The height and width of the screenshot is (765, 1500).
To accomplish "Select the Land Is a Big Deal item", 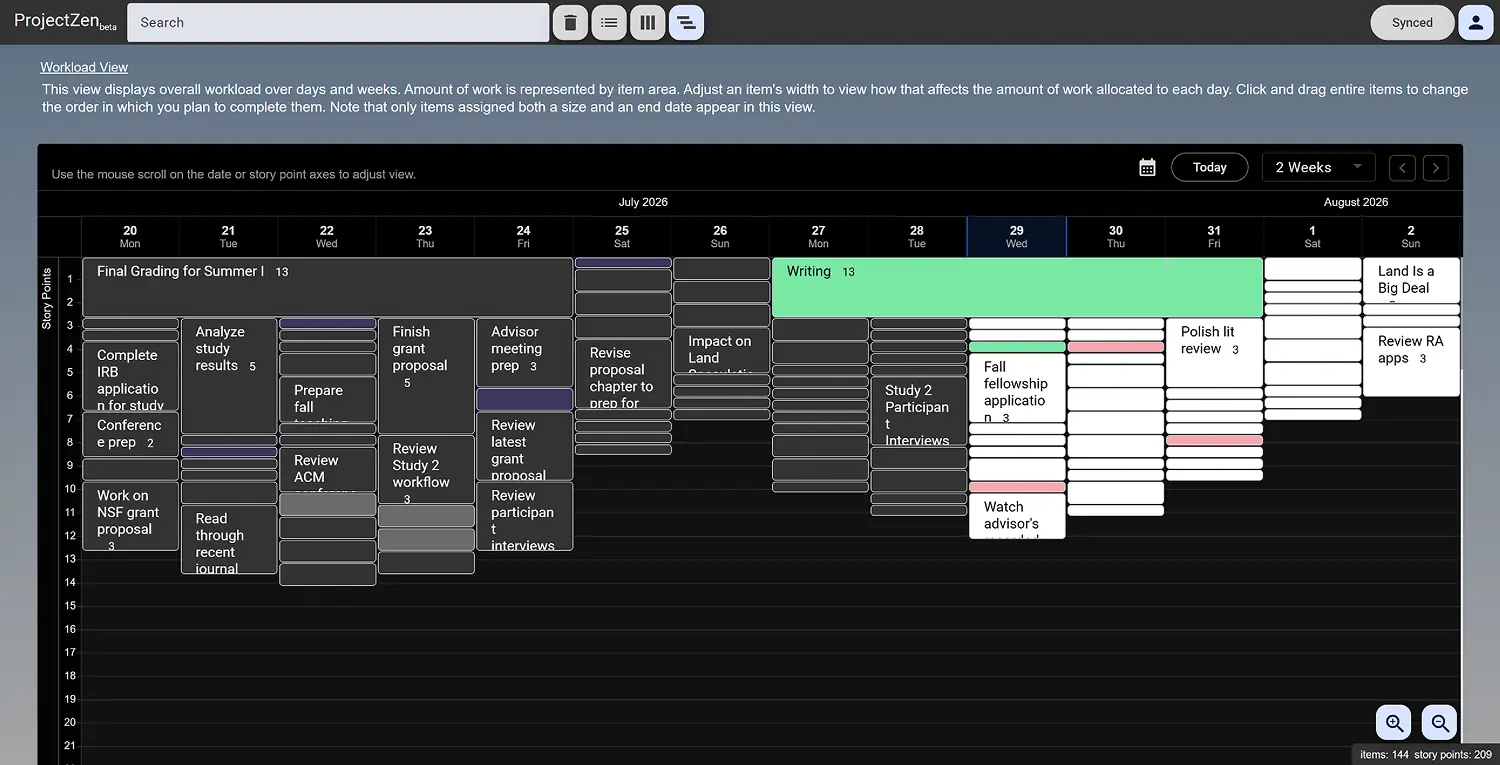I will [1411, 281].
